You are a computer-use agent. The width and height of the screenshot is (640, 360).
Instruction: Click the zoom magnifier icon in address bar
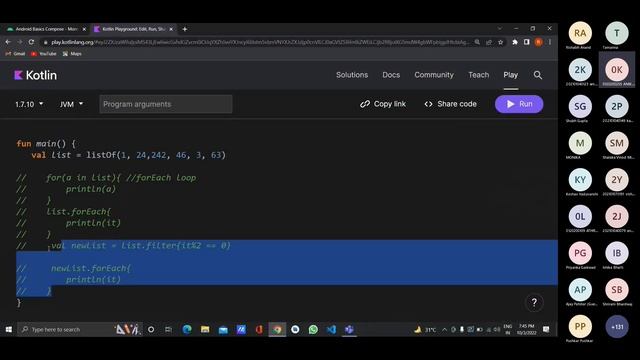477,42
